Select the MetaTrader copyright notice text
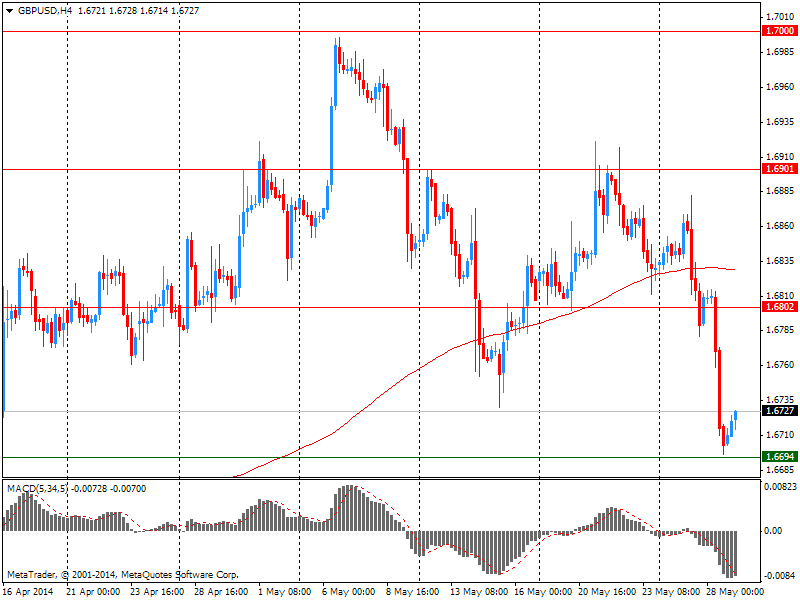Screen dimensions: 800x600 123,575
